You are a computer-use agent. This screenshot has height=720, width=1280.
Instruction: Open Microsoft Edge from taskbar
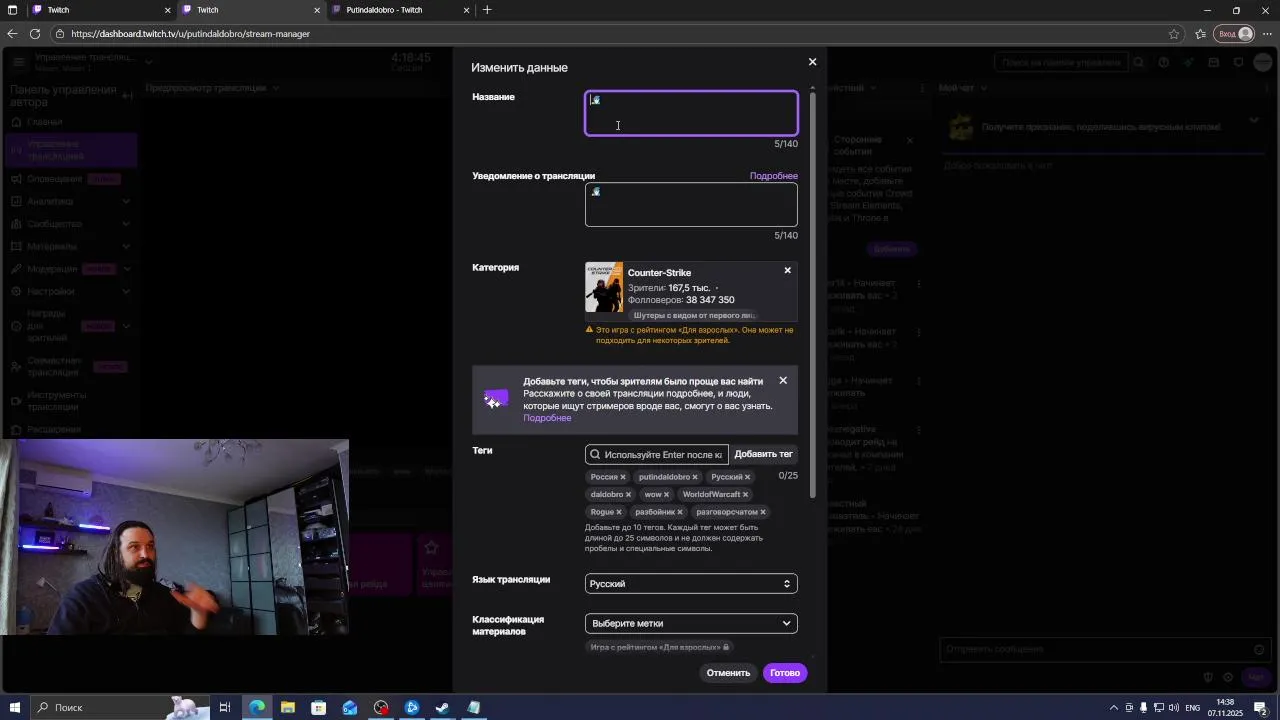[x=257, y=708]
